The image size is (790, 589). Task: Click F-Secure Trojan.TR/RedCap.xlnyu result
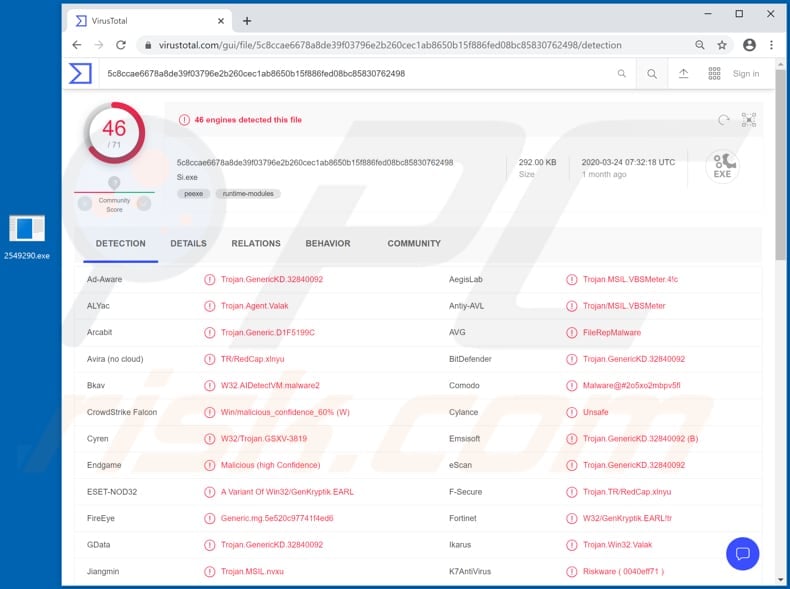click(x=627, y=492)
